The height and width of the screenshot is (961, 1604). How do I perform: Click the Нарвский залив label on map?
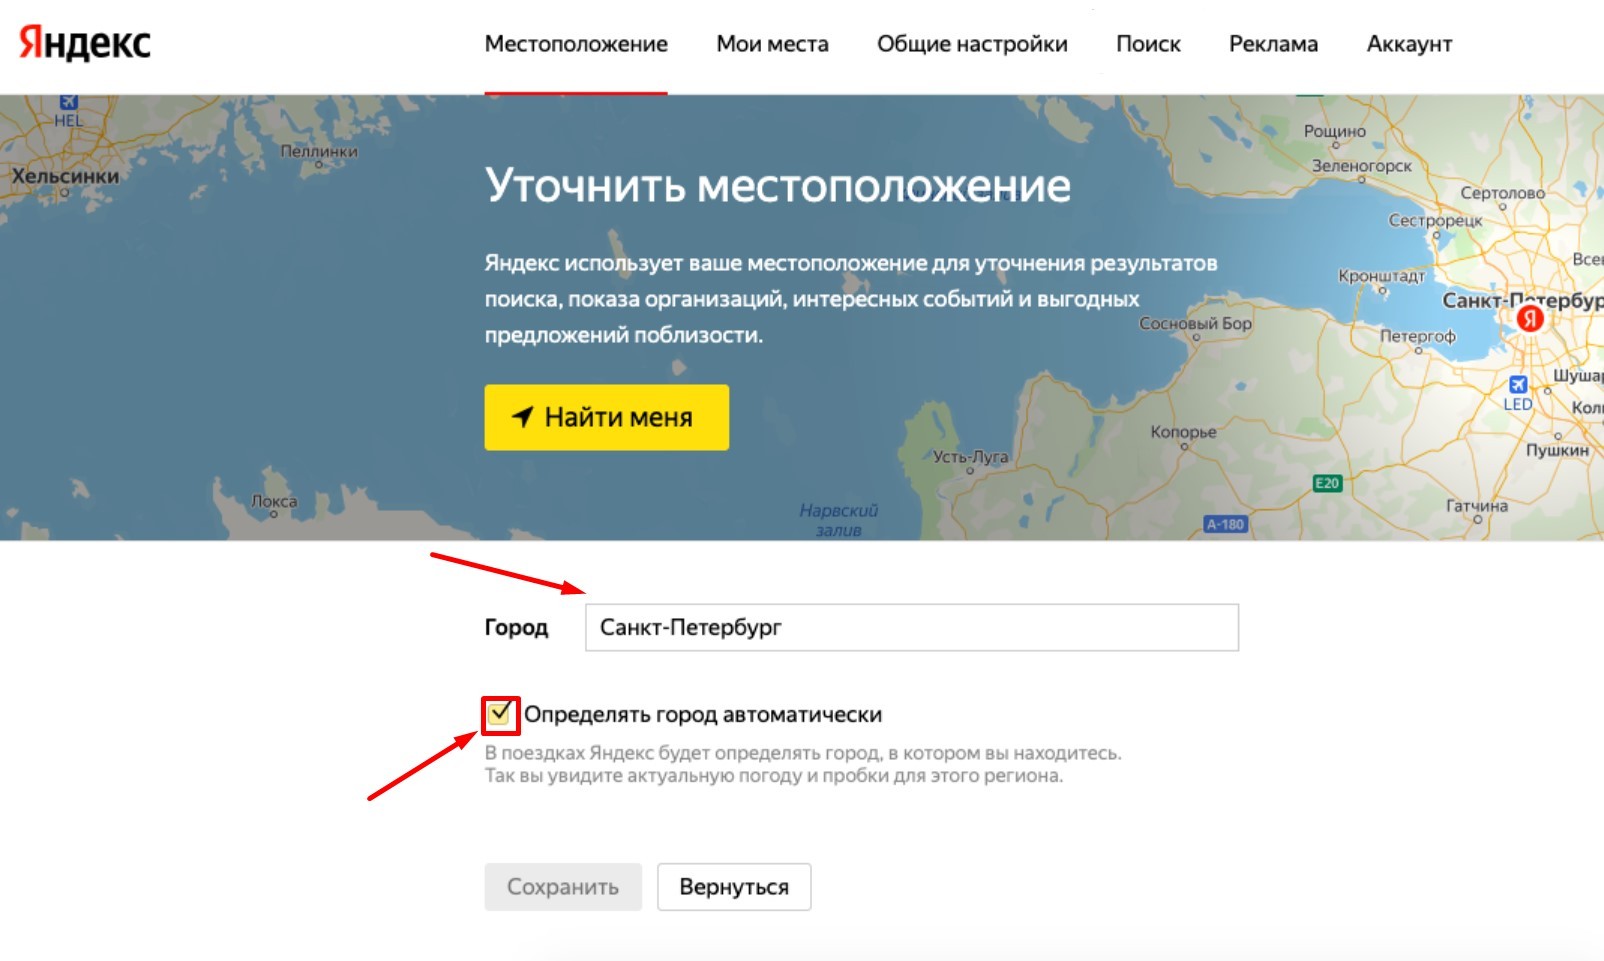(838, 520)
